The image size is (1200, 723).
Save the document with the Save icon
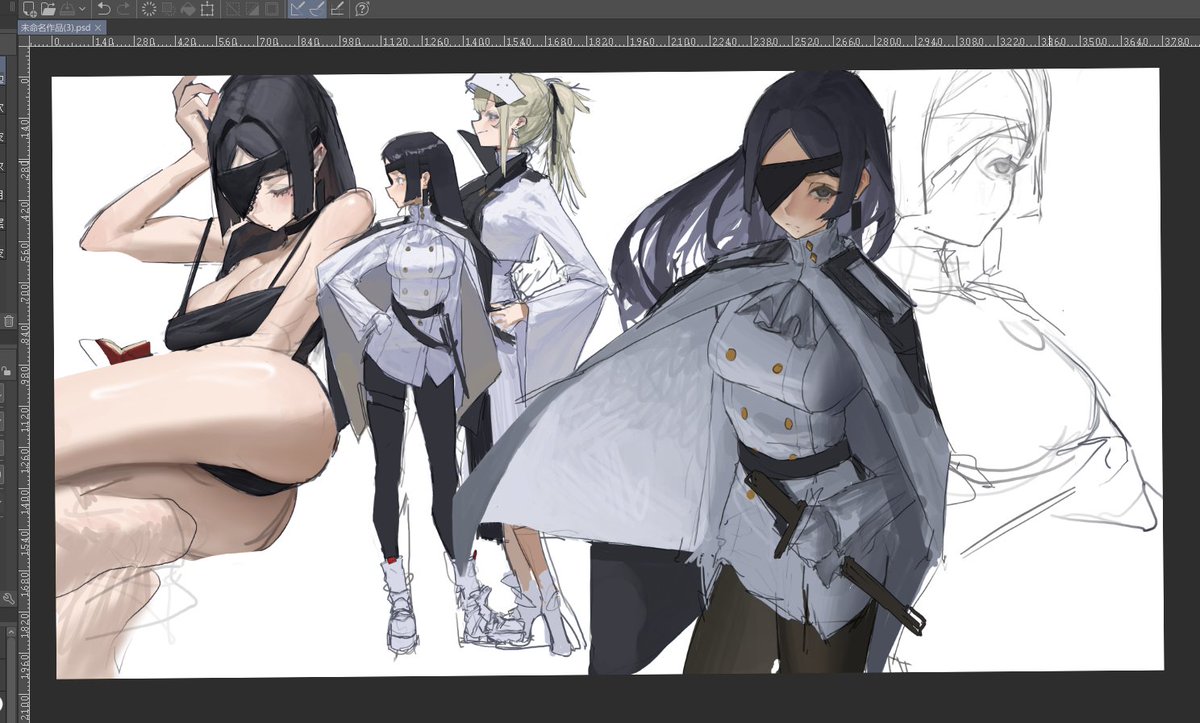point(67,9)
